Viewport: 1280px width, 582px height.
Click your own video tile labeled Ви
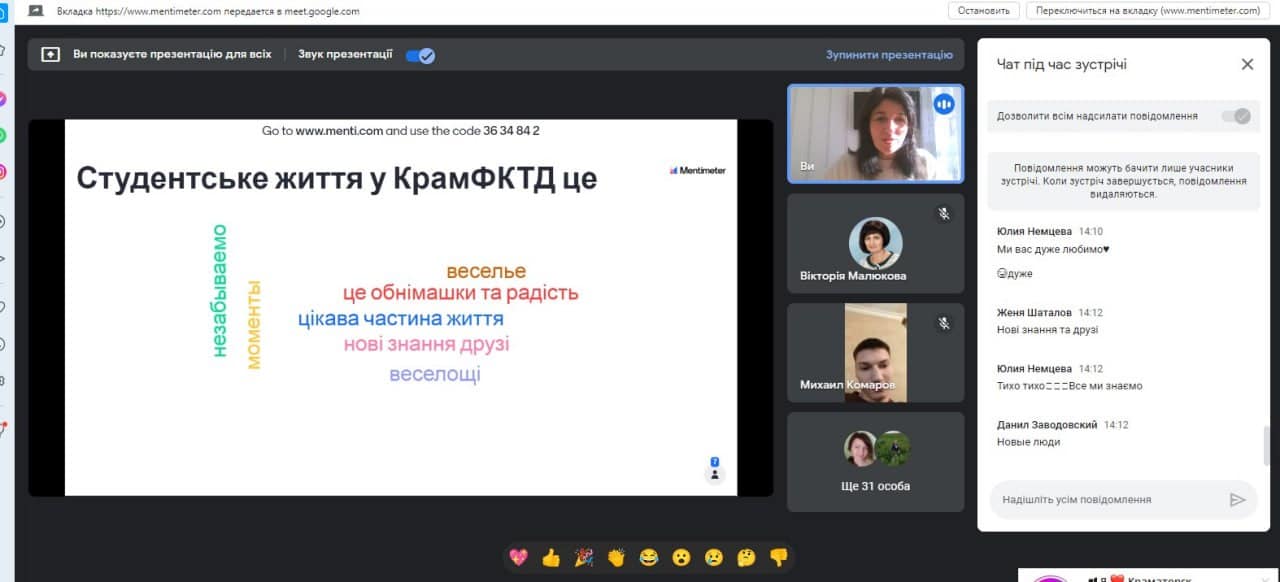876,134
